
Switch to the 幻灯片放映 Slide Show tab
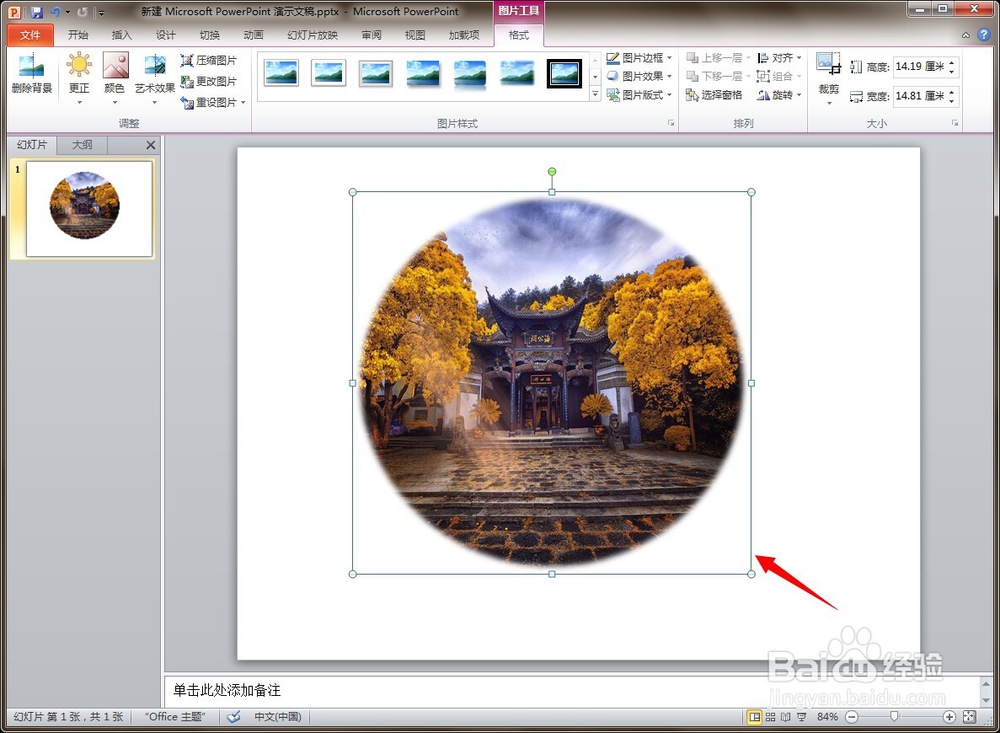tap(312, 35)
